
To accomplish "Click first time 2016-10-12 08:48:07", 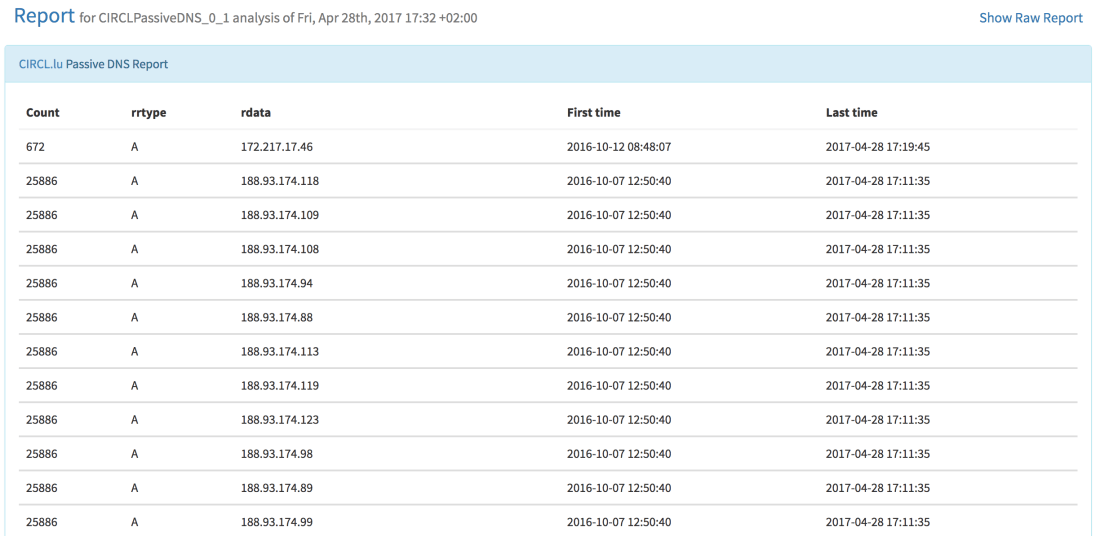I will coord(618,147).
